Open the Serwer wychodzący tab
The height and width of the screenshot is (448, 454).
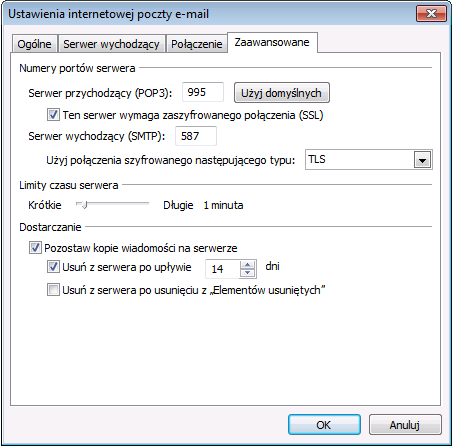point(112,44)
